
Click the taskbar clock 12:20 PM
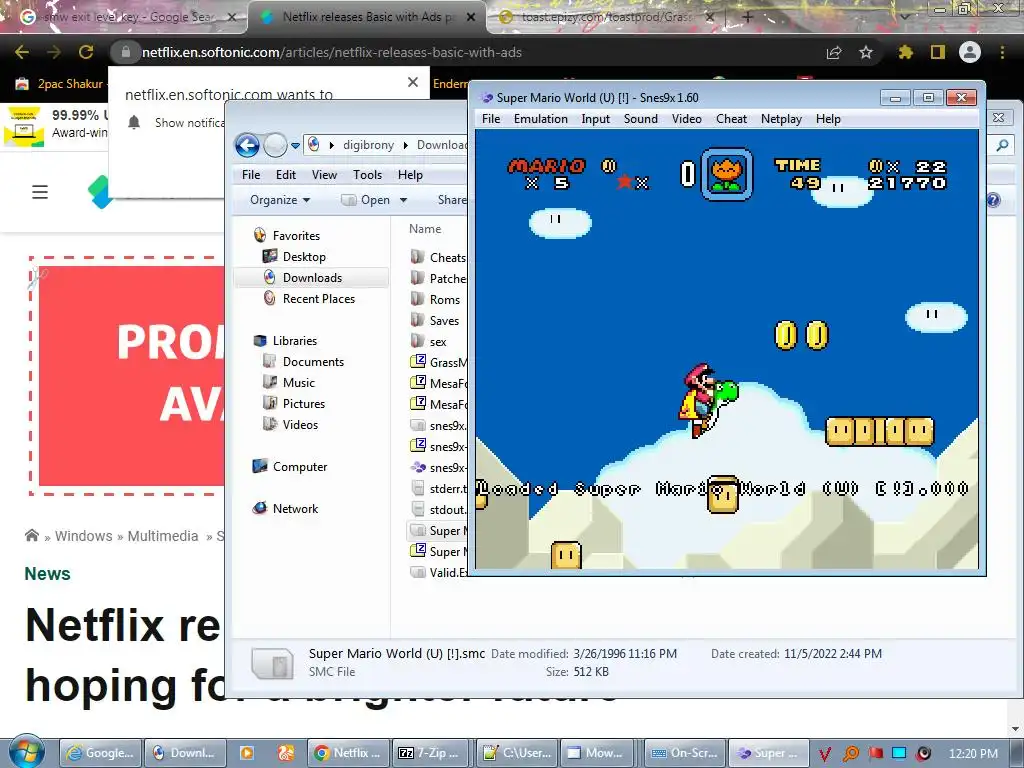point(973,753)
